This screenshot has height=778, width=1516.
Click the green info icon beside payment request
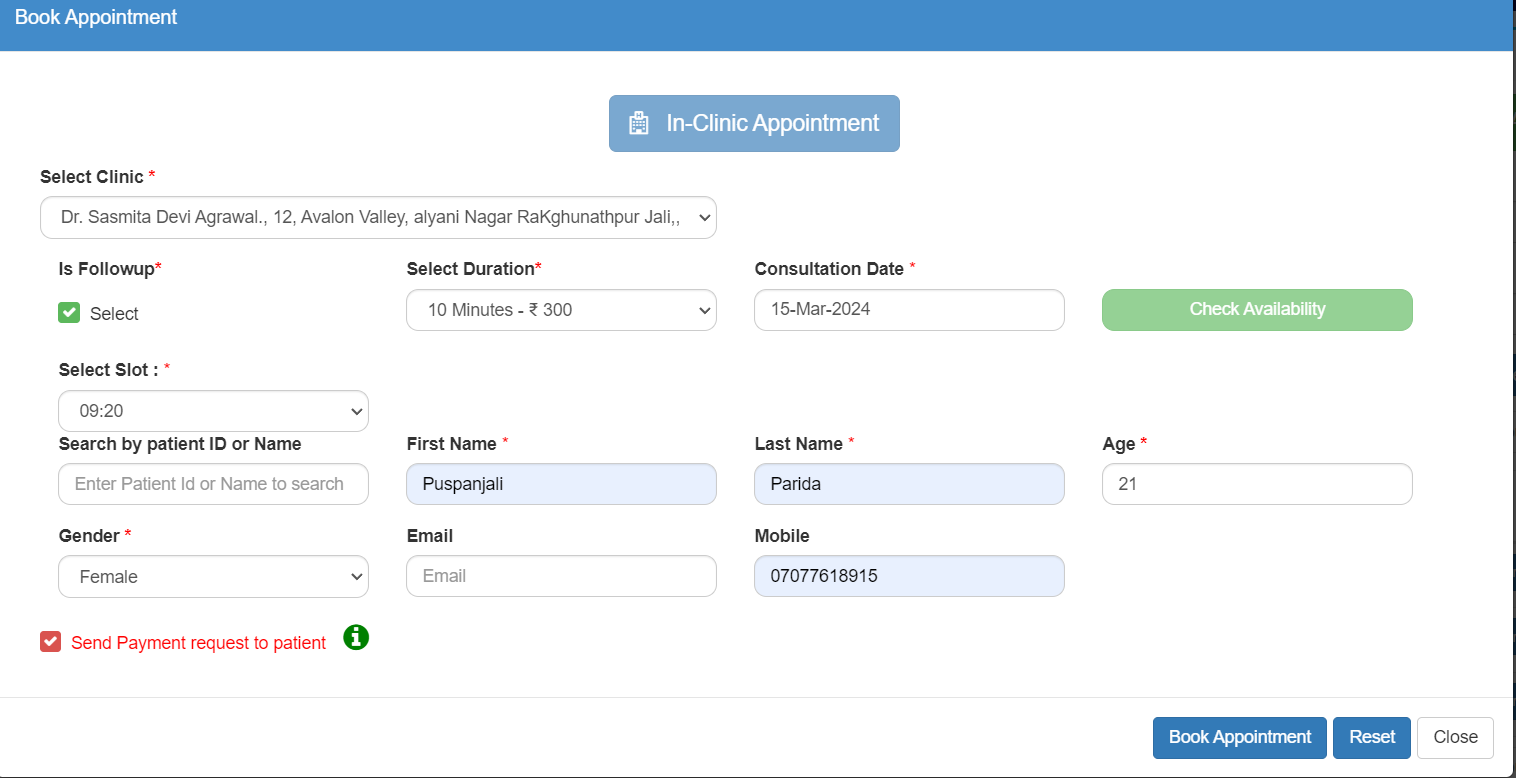click(356, 637)
